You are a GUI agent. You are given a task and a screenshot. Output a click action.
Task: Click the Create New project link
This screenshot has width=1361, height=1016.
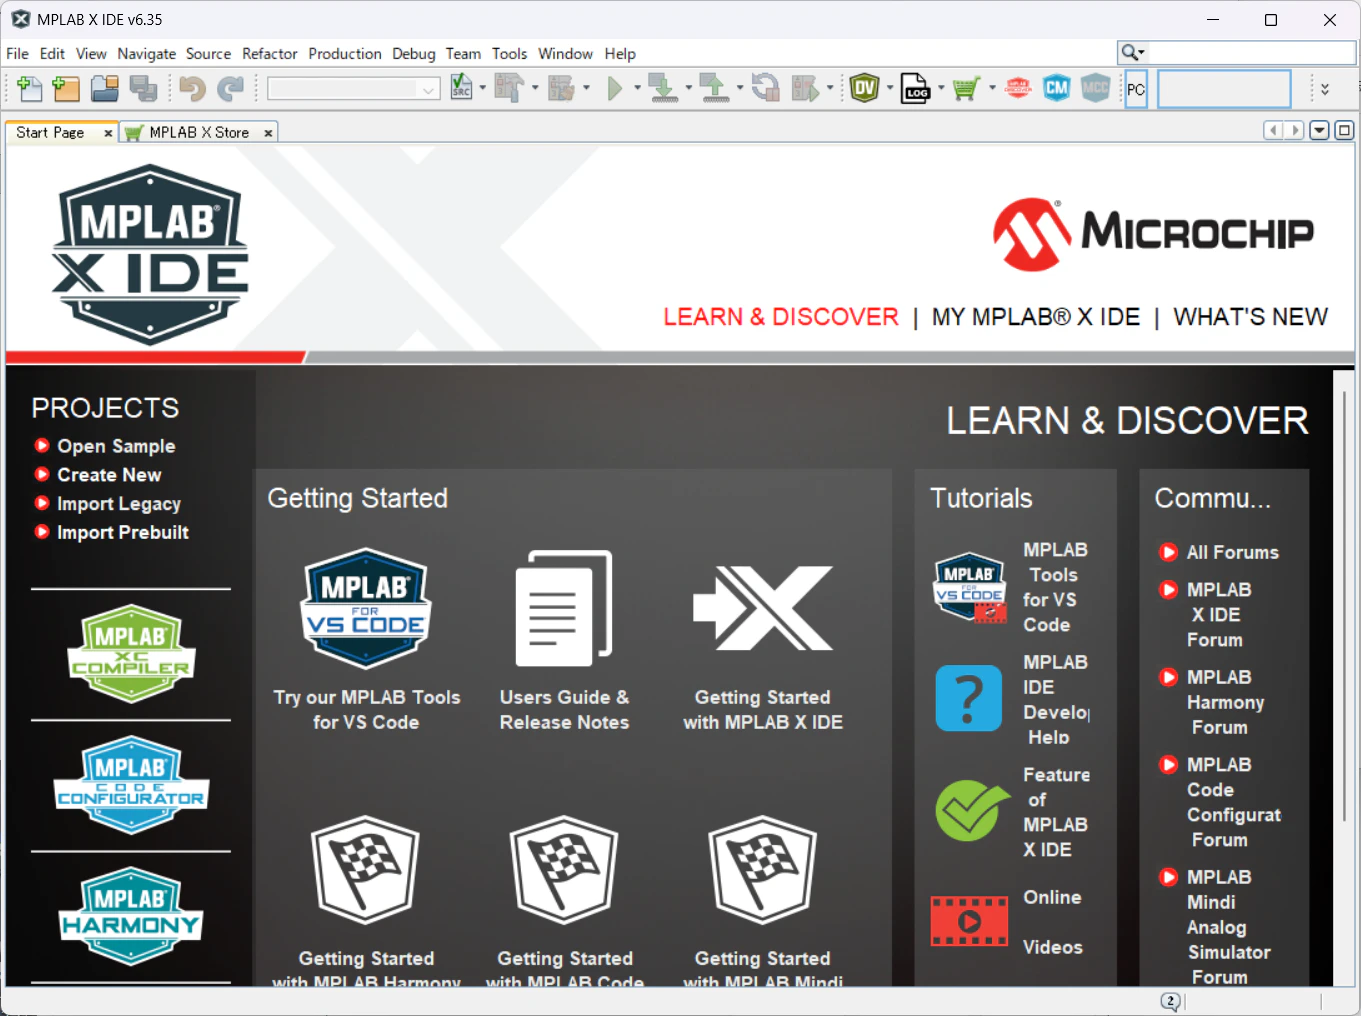pyautogui.click(x=109, y=475)
